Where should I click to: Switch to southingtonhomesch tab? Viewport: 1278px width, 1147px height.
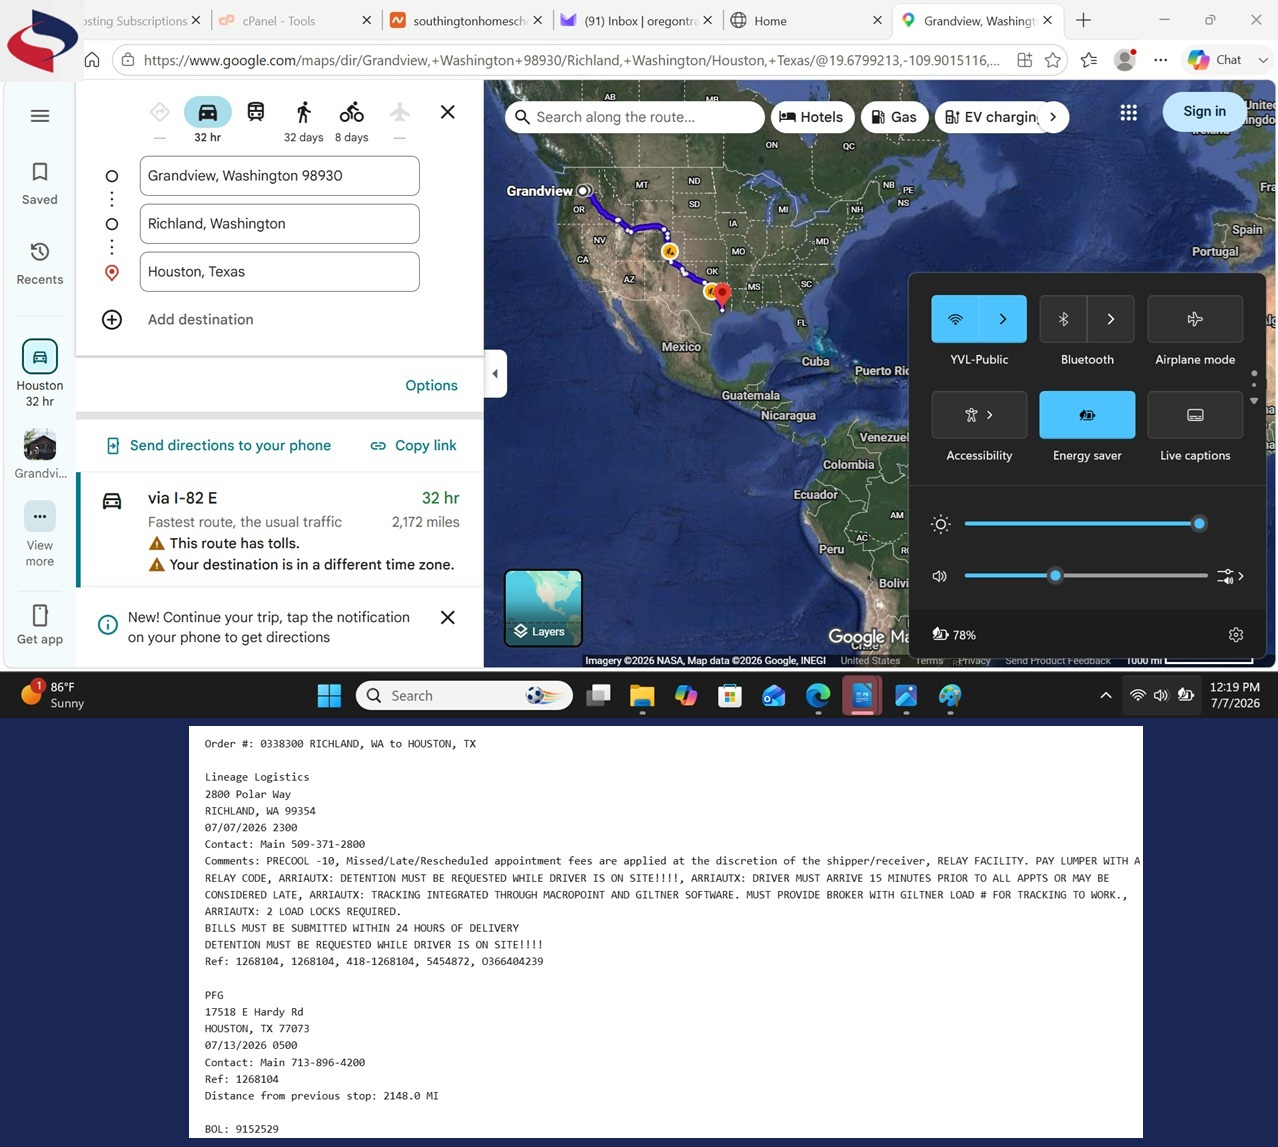point(465,20)
